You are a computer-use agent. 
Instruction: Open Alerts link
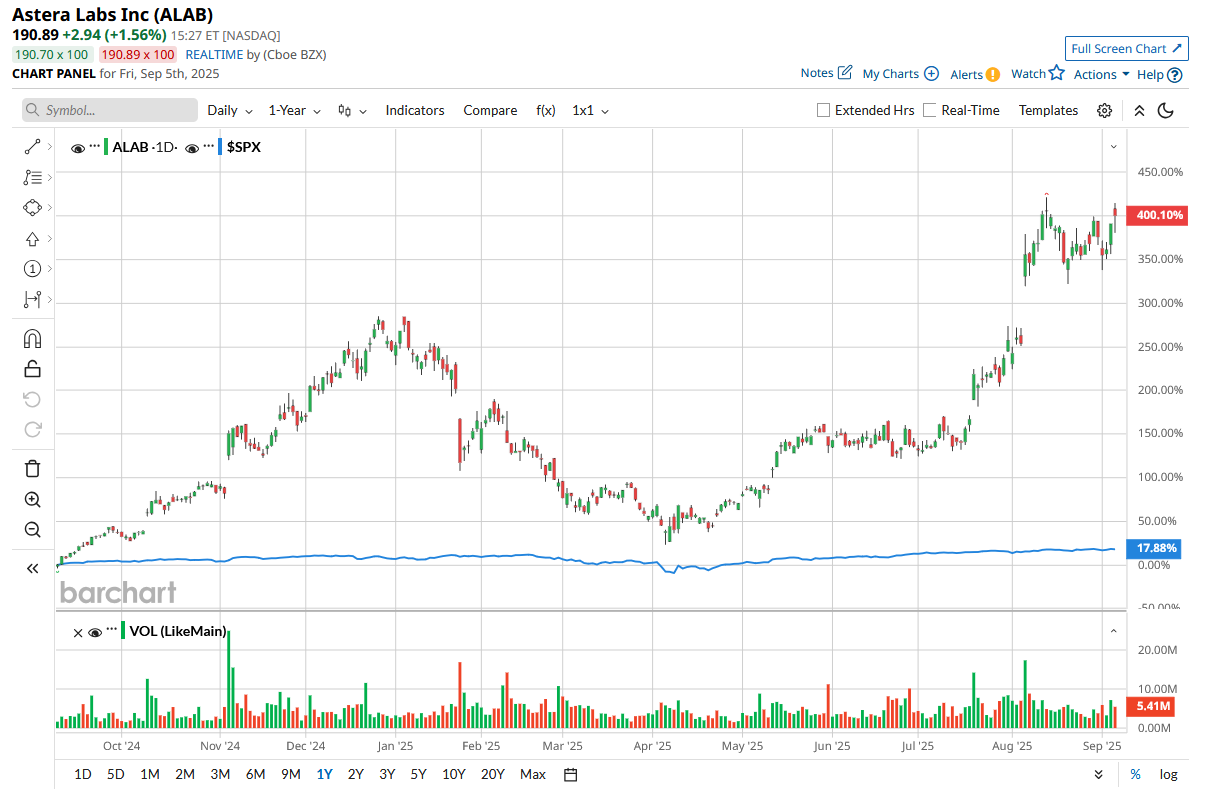click(975, 74)
